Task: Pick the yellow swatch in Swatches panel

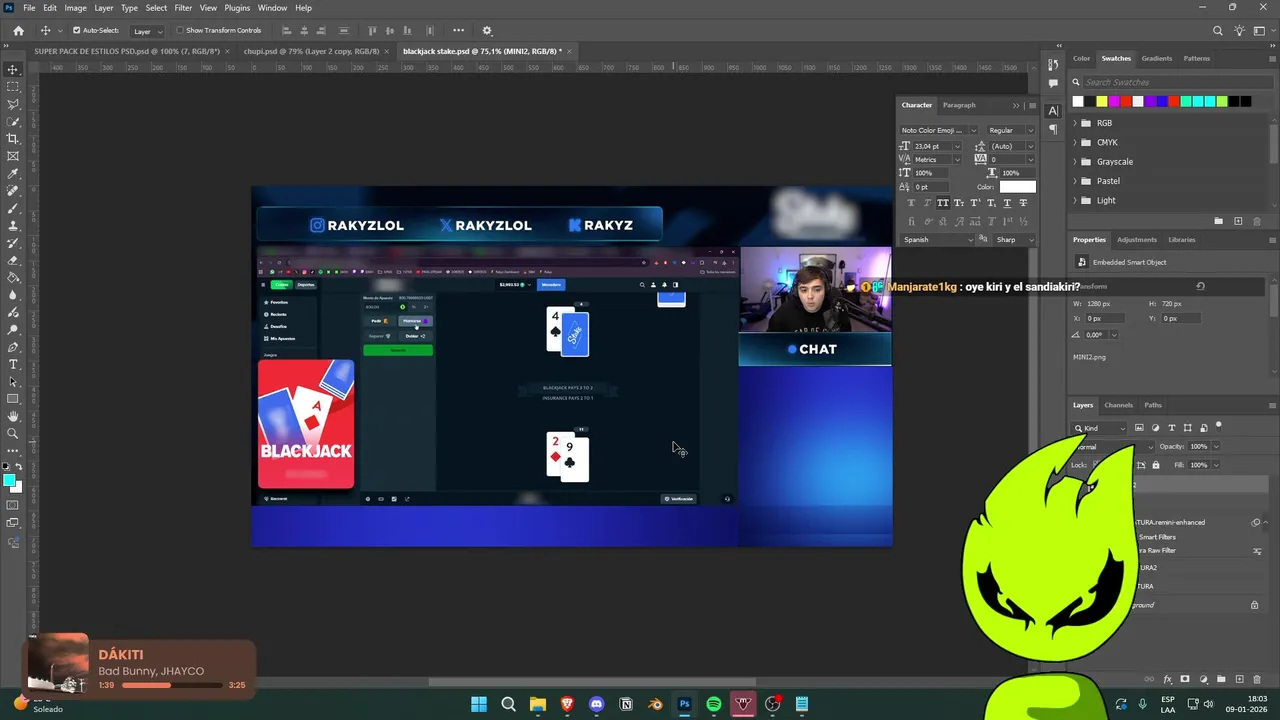Action: [x=1102, y=101]
